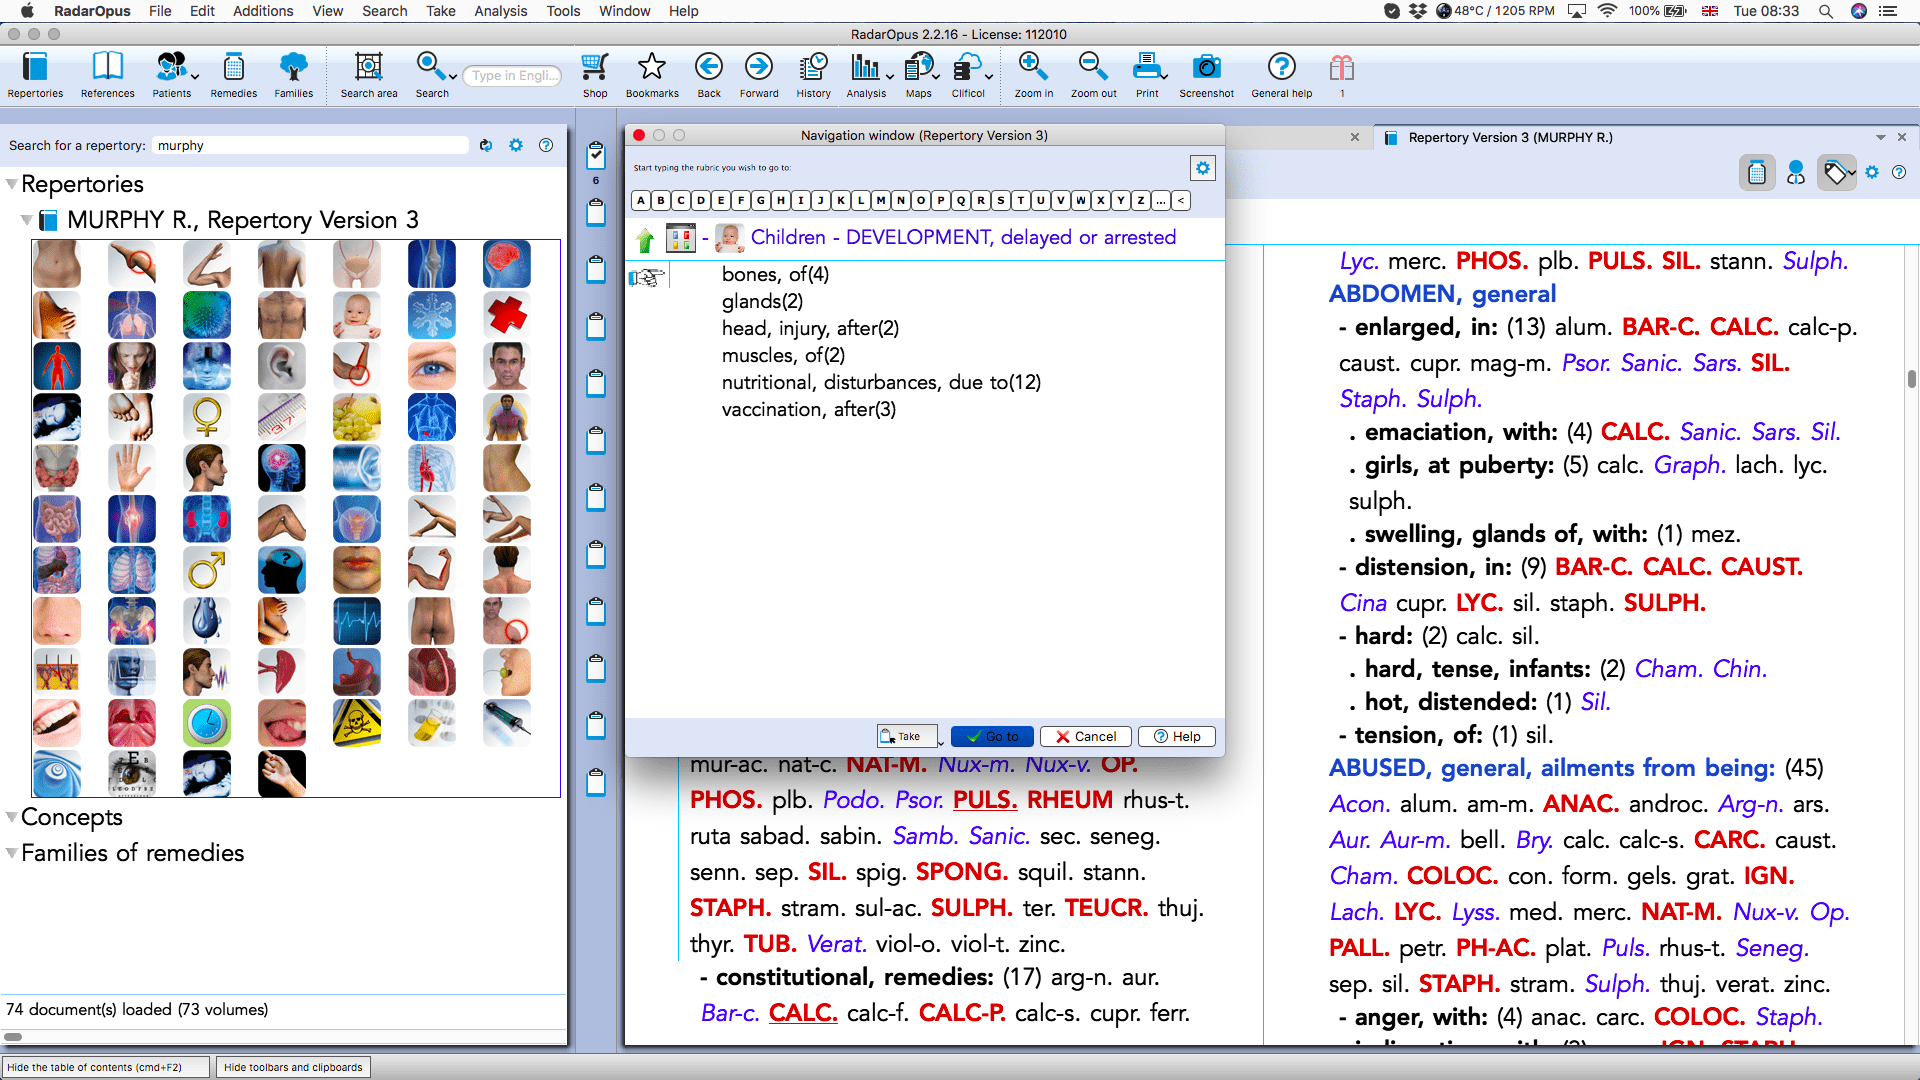The width and height of the screenshot is (1920, 1080).
Task: Open the RadarOpus application menu
Action: click(x=92, y=11)
